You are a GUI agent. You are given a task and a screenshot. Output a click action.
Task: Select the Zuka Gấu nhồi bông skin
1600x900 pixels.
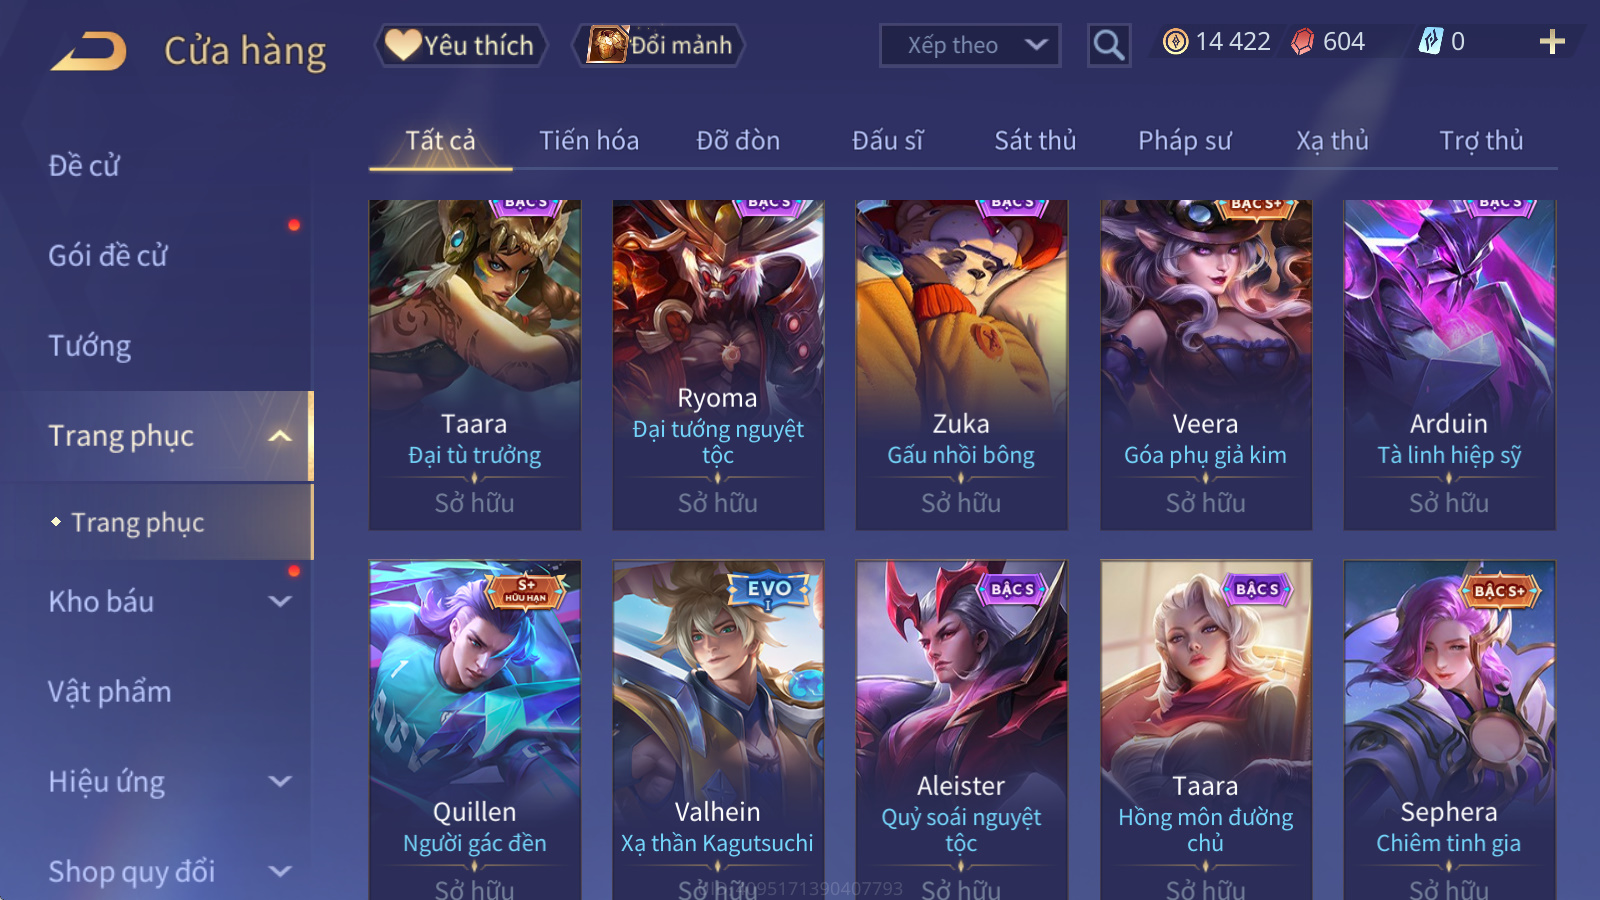(x=961, y=365)
